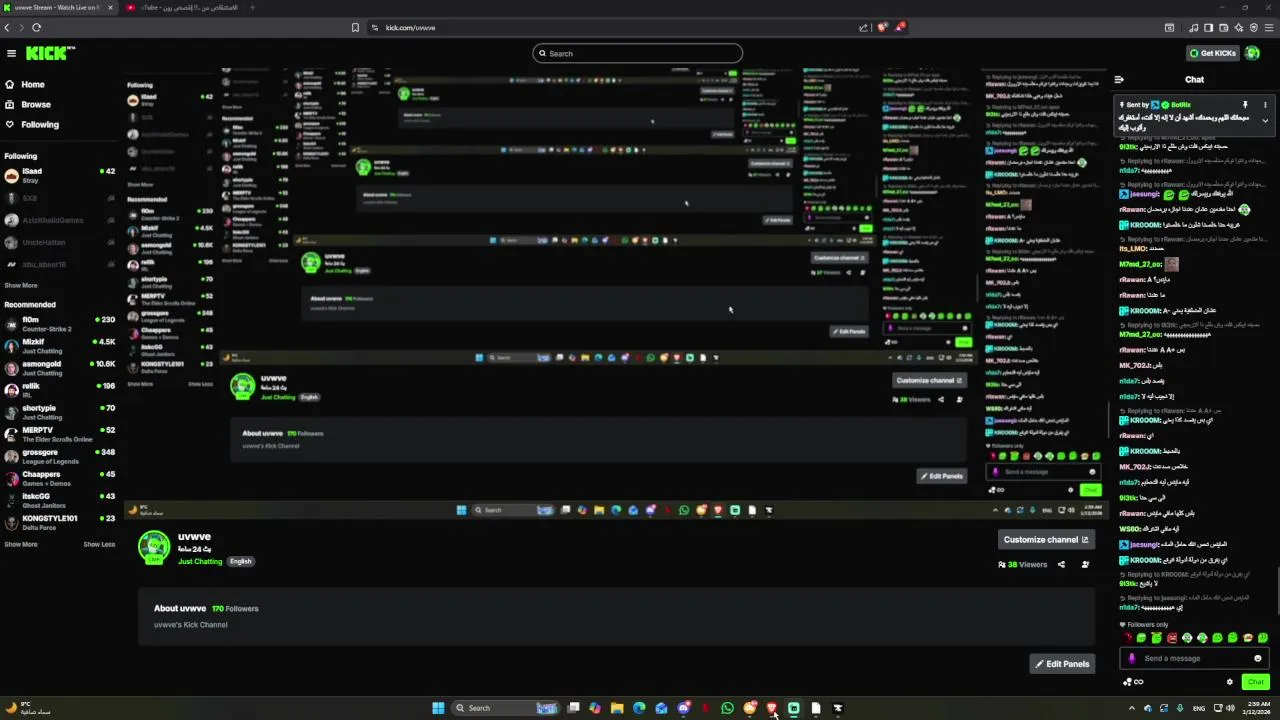Click Edit Panels button
1280x720 pixels.
point(1062,664)
